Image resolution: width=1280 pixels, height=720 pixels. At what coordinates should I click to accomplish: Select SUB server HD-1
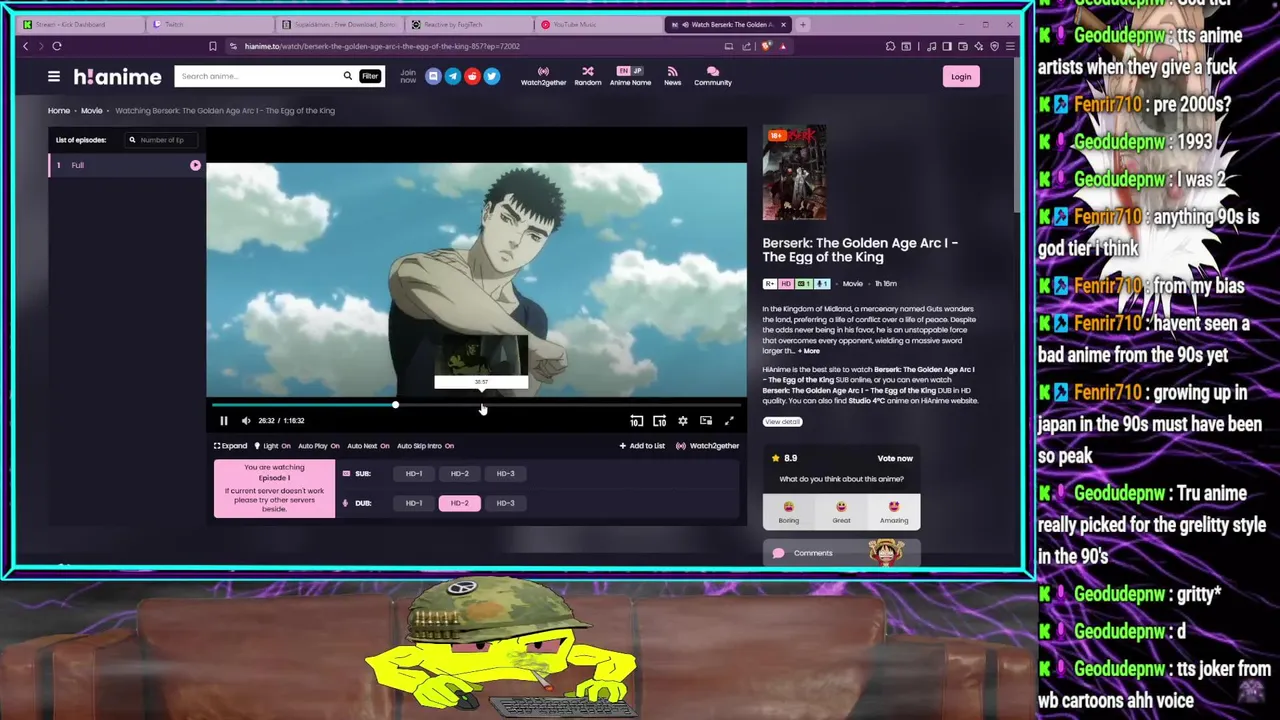coord(414,474)
